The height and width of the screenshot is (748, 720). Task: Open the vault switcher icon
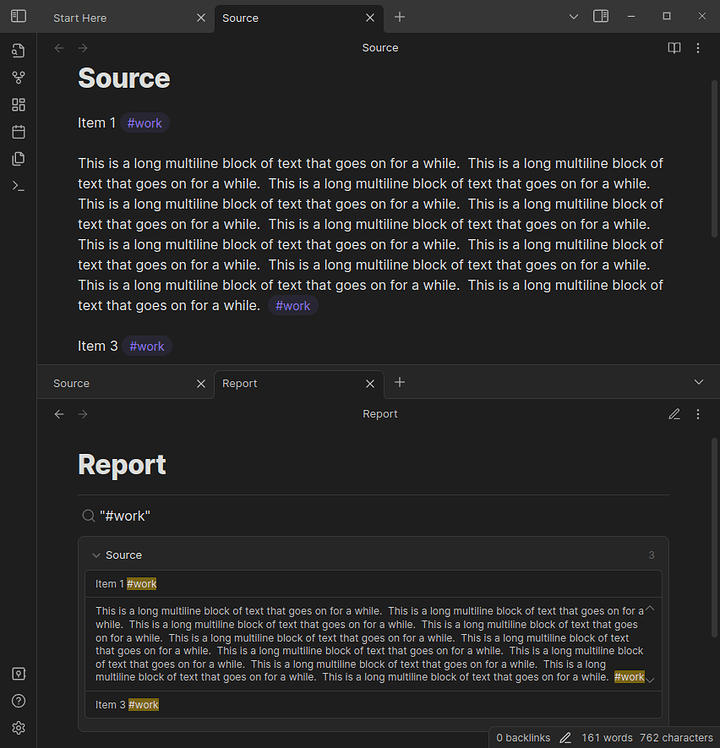click(x=18, y=674)
